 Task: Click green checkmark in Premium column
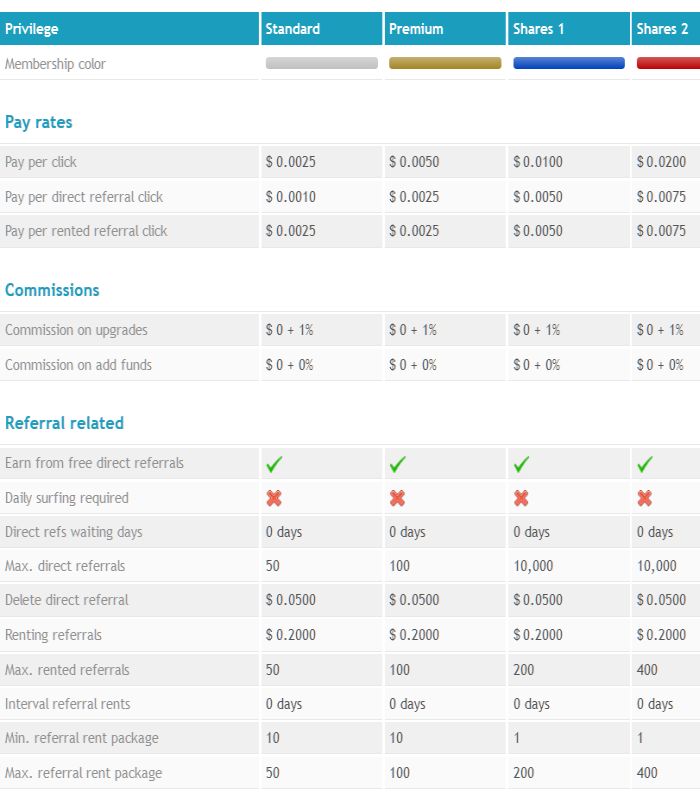pos(397,464)
